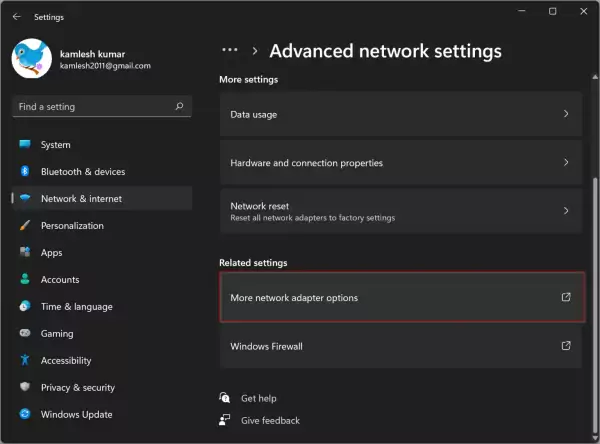Click the vertical scrollbar thumb

[x=595, y=304]
